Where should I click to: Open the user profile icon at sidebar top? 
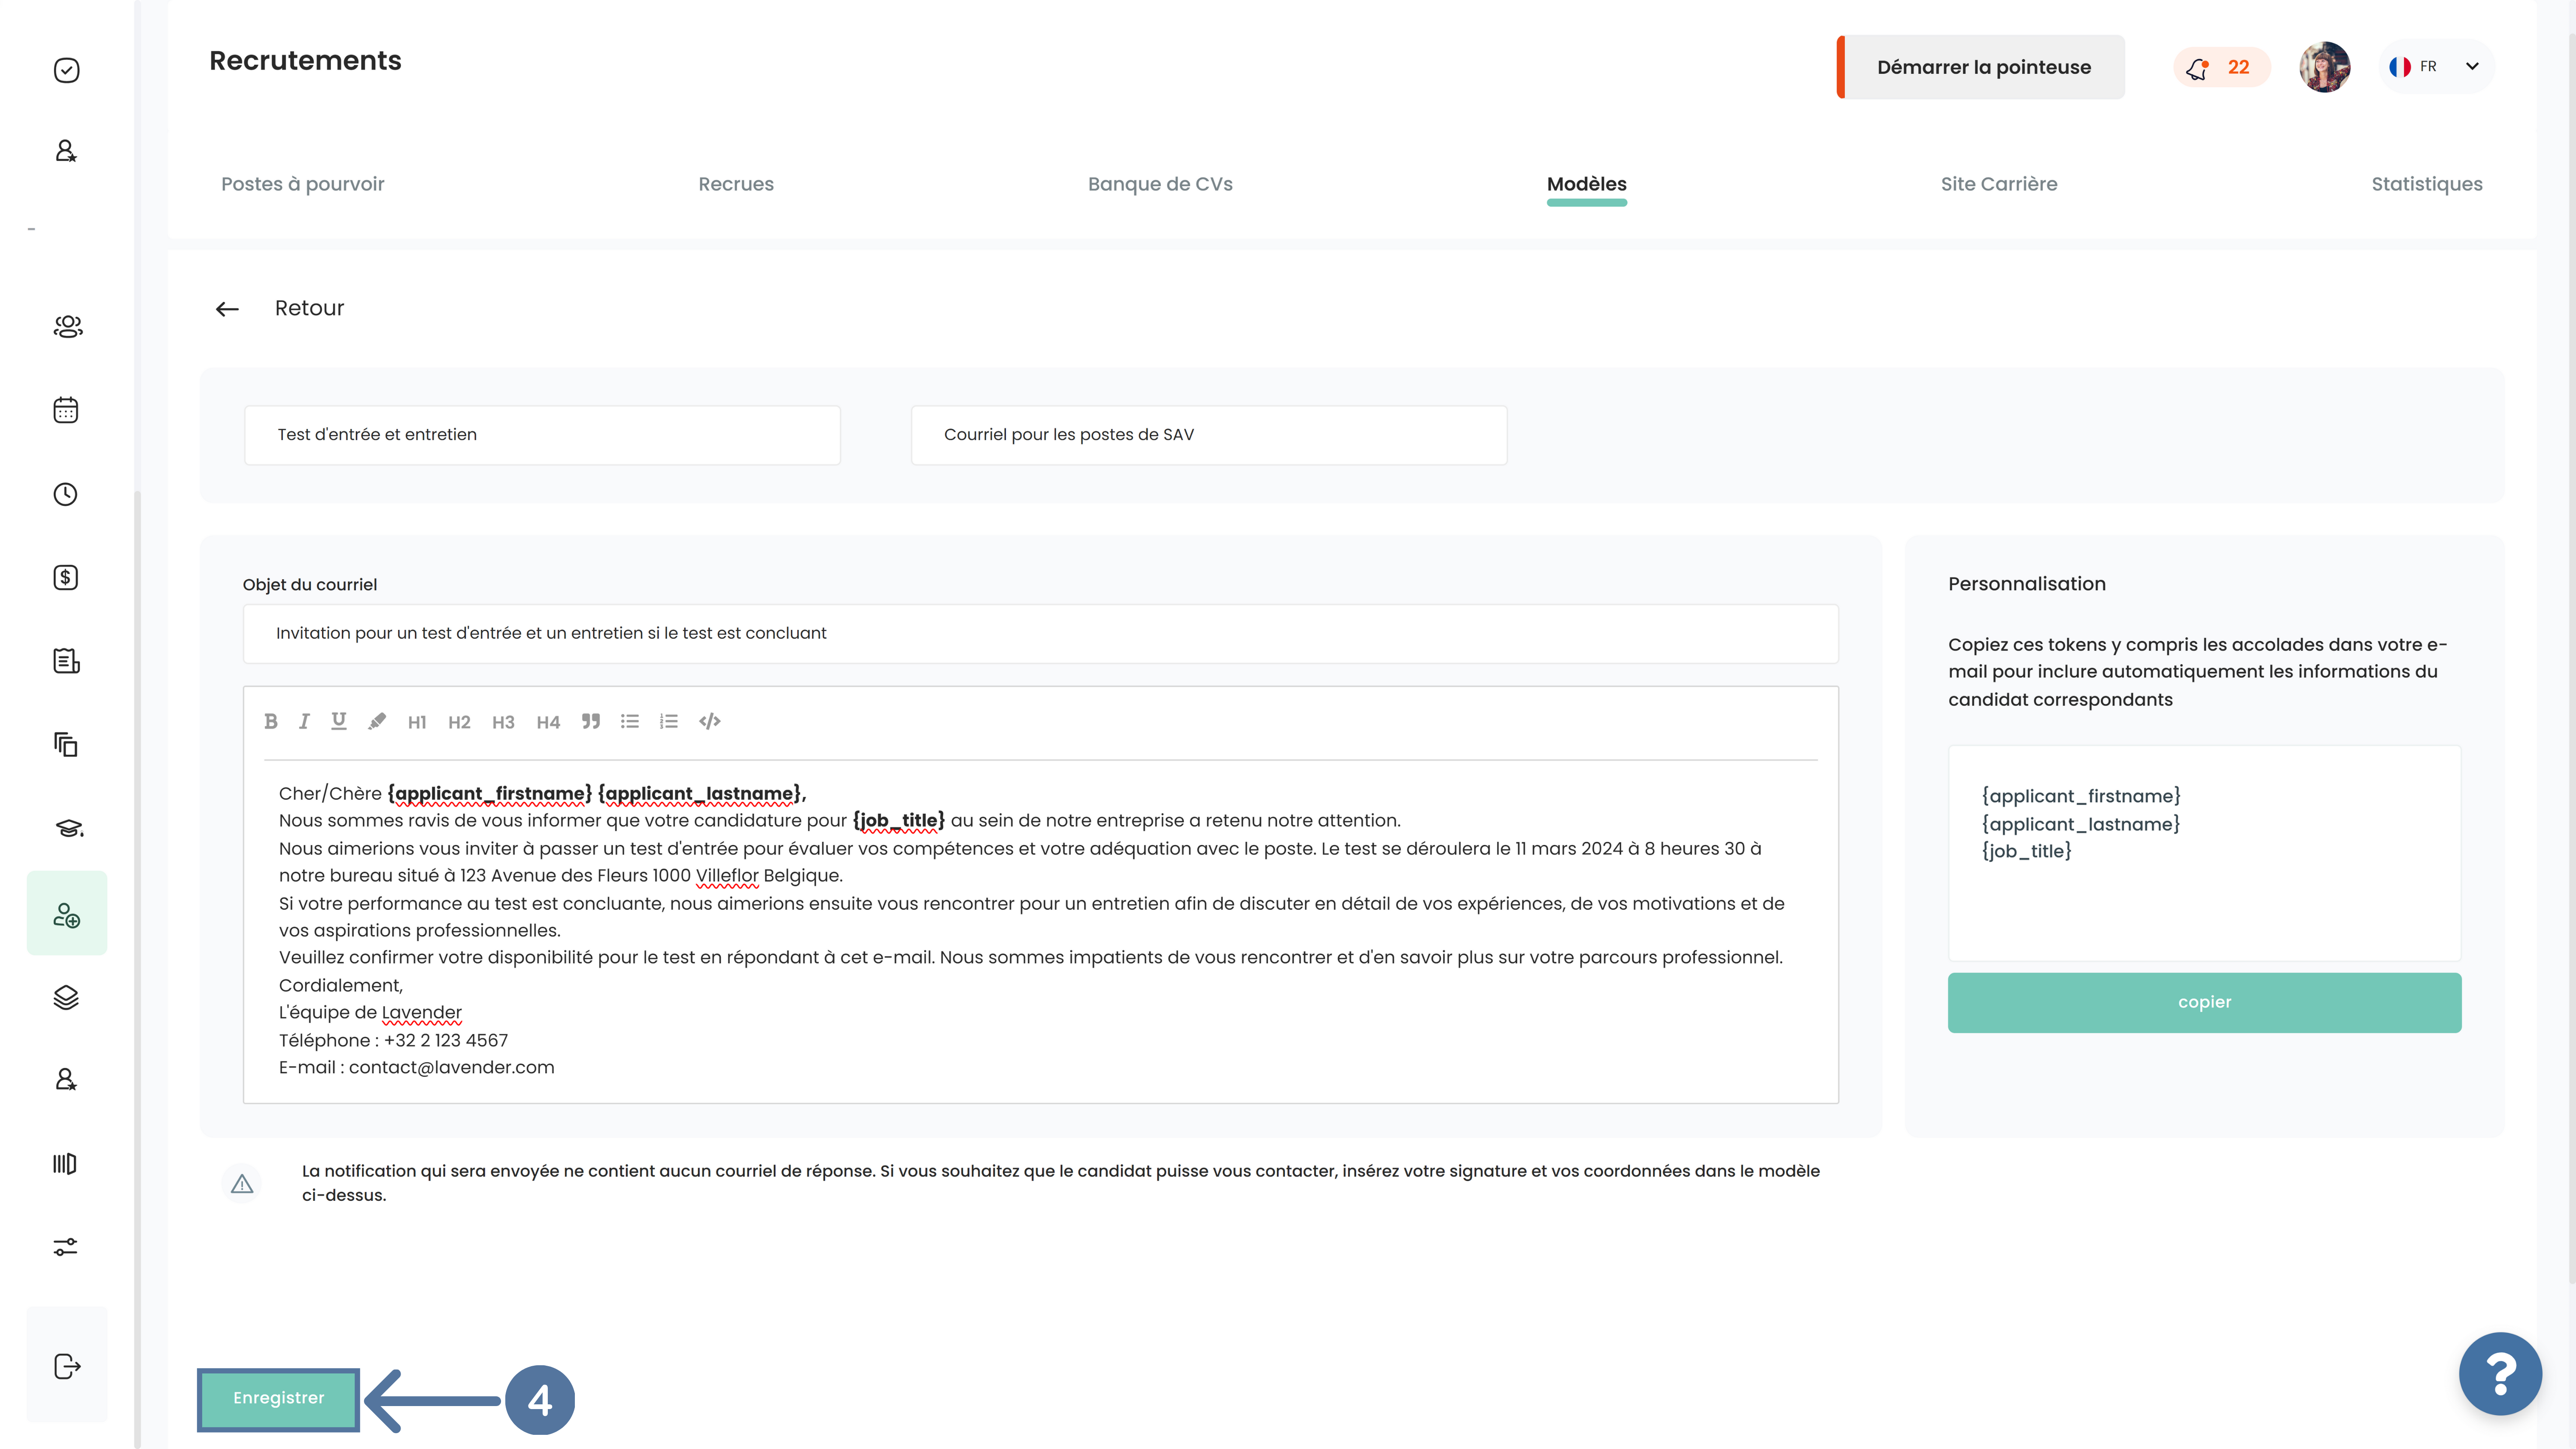click(66, 151)
